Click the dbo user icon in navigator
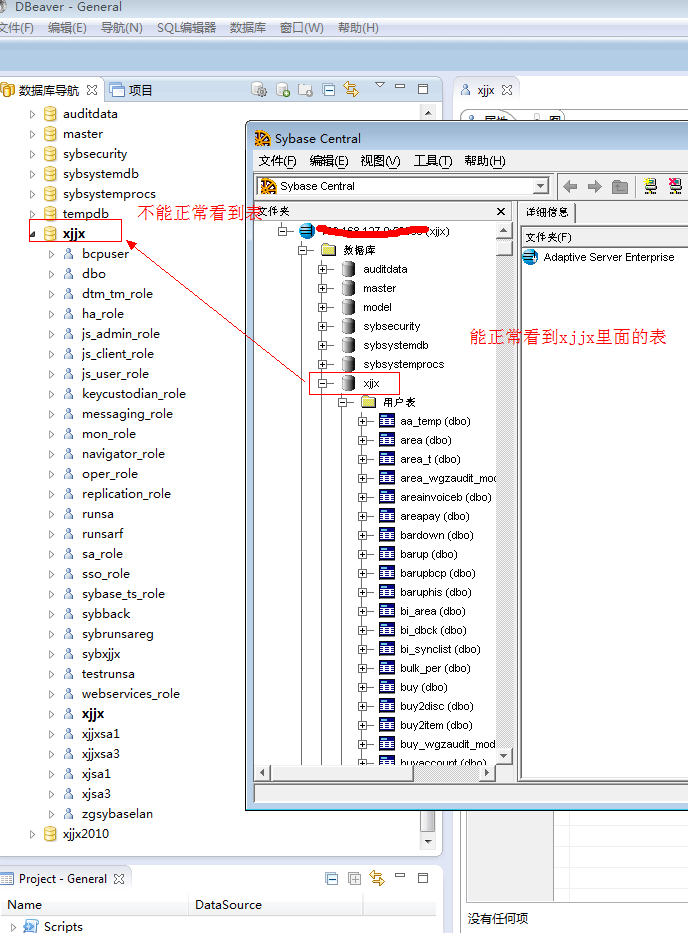The width and height of the screenshot is (688, 933). click(x=69, y=274)
